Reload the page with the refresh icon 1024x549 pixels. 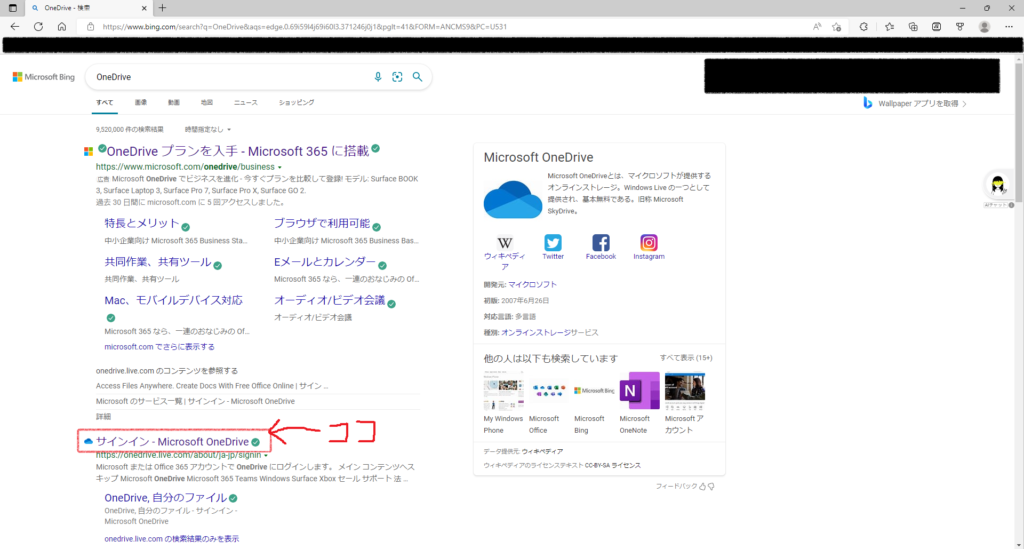click(x=39, y=27)
